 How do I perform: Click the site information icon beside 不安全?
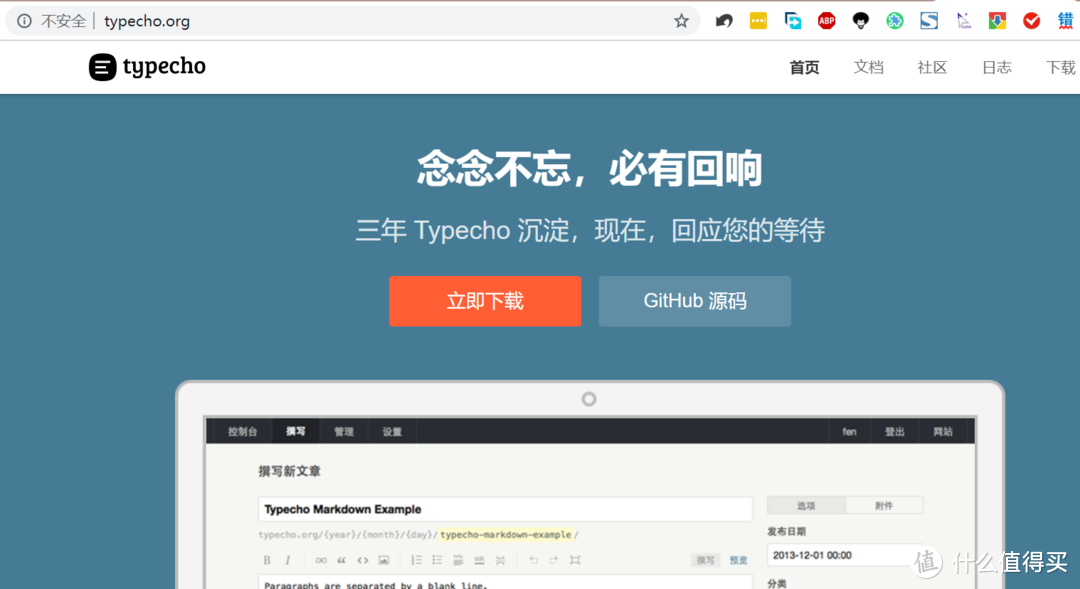pyautogui.click(x=24, y=21)
